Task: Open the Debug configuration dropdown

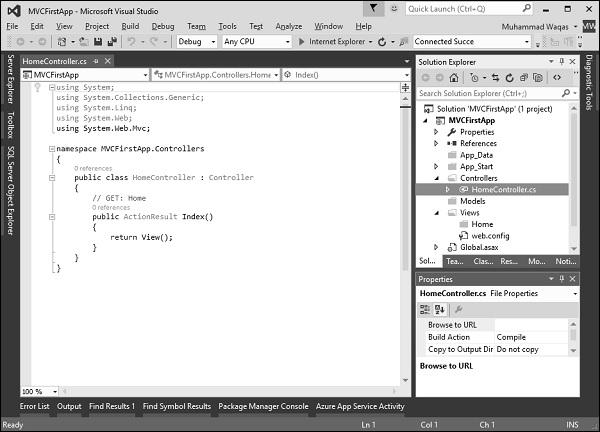Action: [213, 42]
